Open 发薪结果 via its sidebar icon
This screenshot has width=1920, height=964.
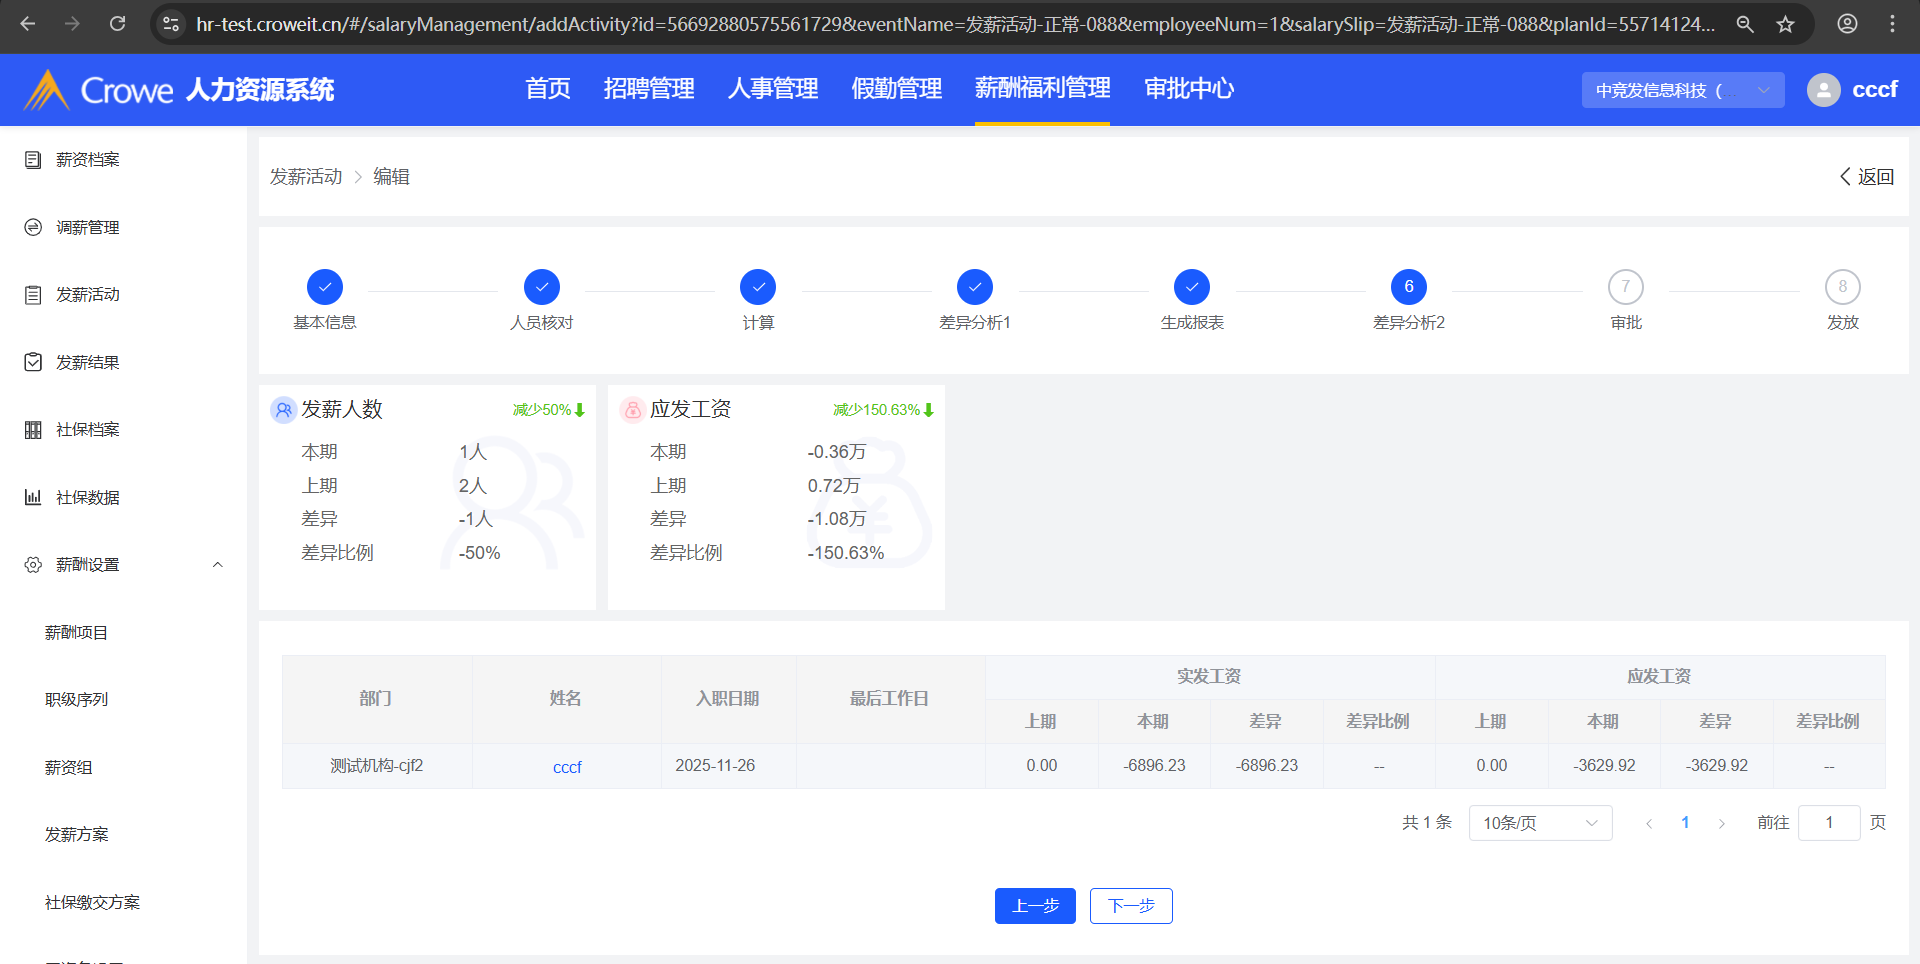(33, 362)
